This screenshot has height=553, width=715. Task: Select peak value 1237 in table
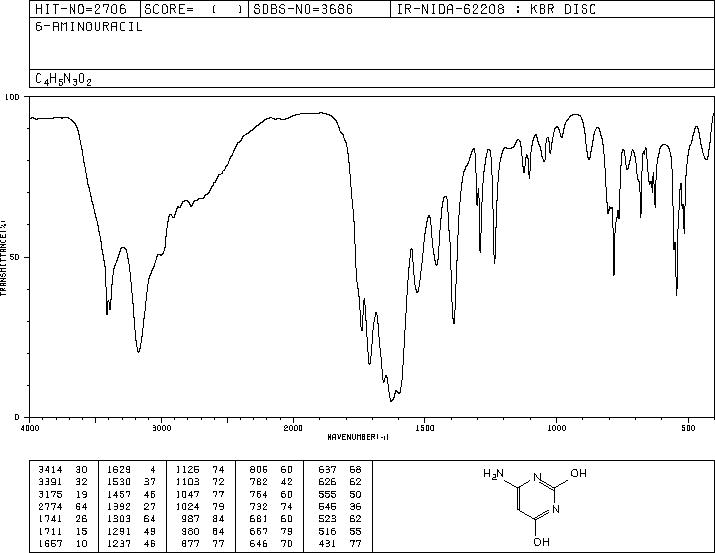(x=119, y=544)
